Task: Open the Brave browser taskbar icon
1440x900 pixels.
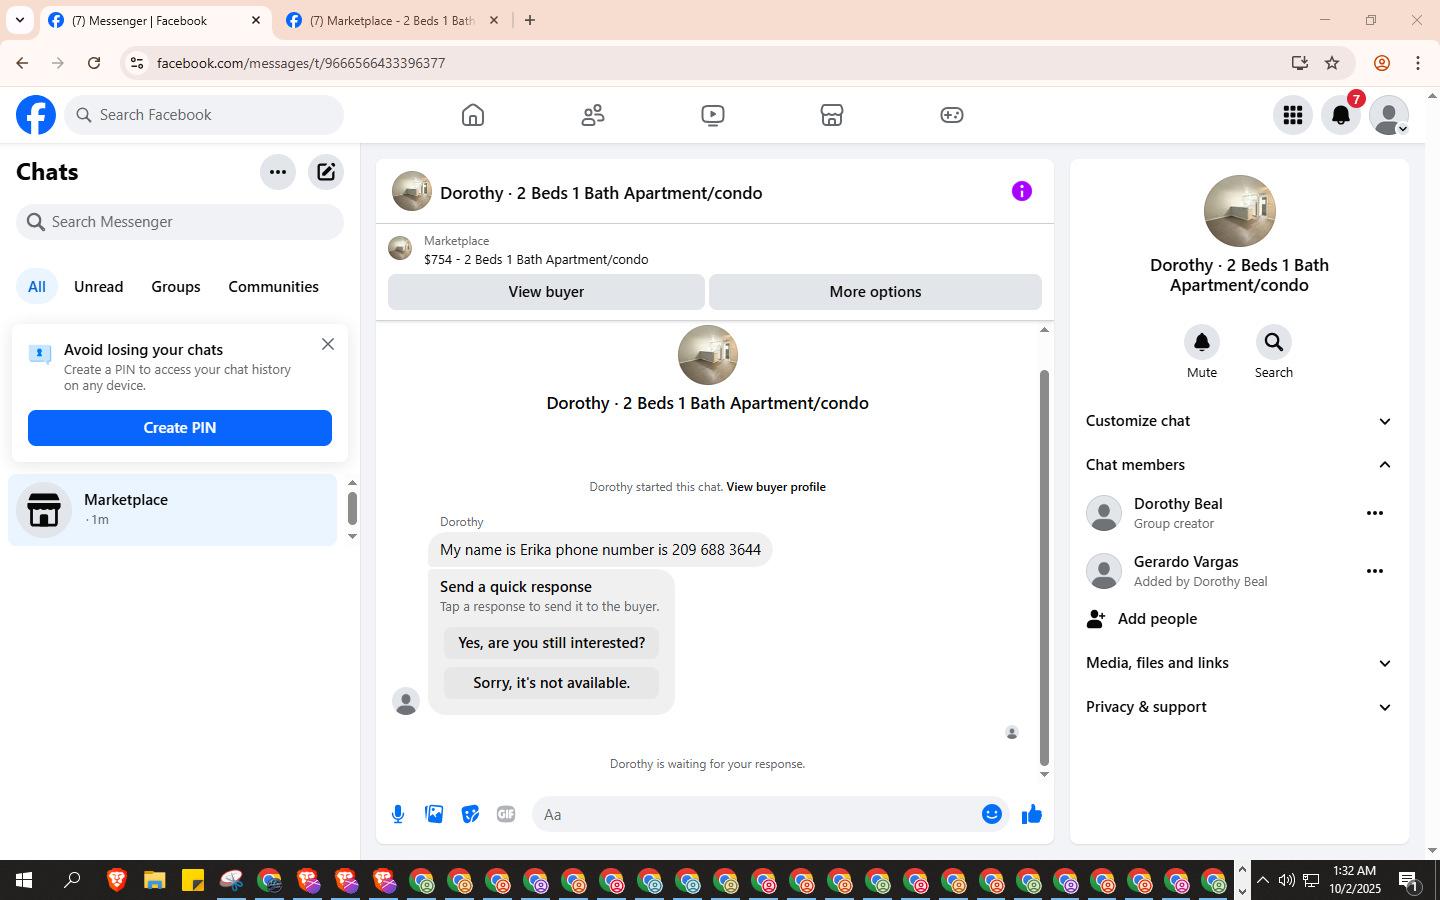Action: point(117,881)
